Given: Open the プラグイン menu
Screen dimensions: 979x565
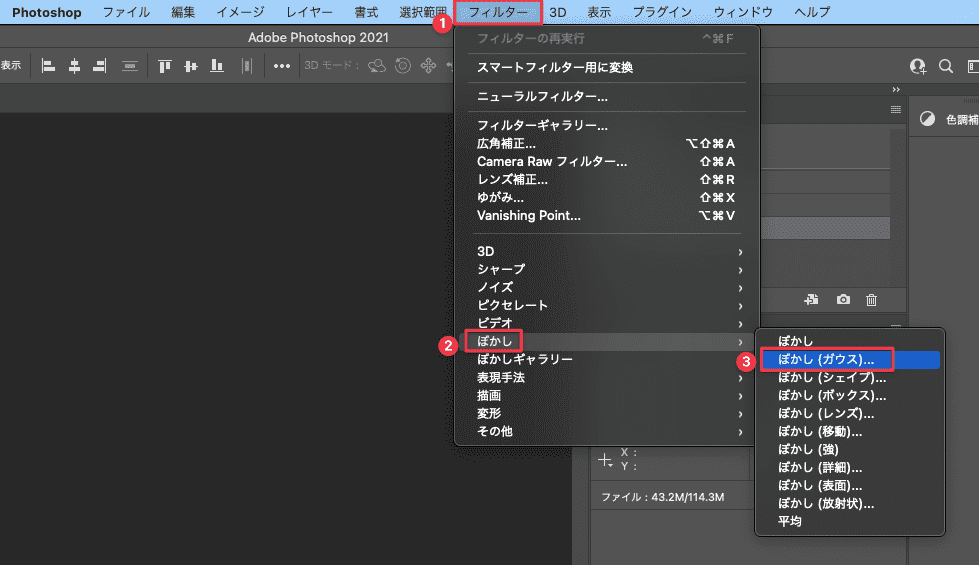Looking at the screenshot, I should coord(662,12).
